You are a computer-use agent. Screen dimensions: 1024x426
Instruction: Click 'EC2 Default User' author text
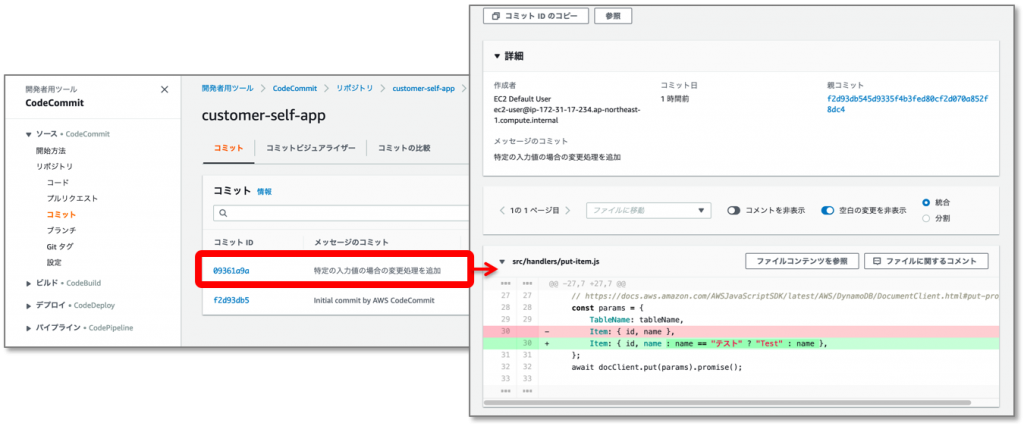click(x=523, y=99)
